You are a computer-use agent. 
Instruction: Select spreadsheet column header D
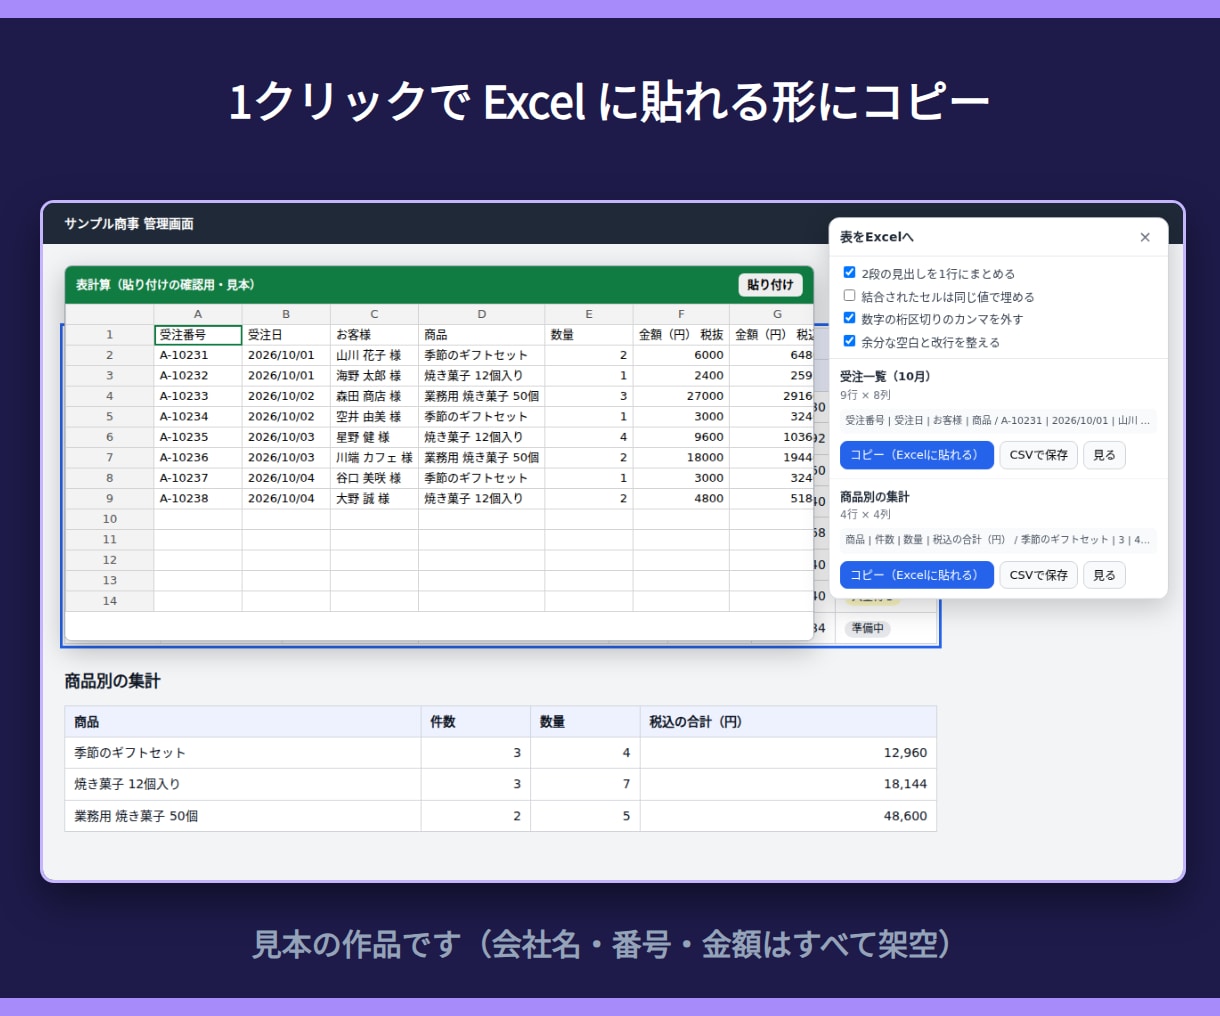(x=481, y=314)
